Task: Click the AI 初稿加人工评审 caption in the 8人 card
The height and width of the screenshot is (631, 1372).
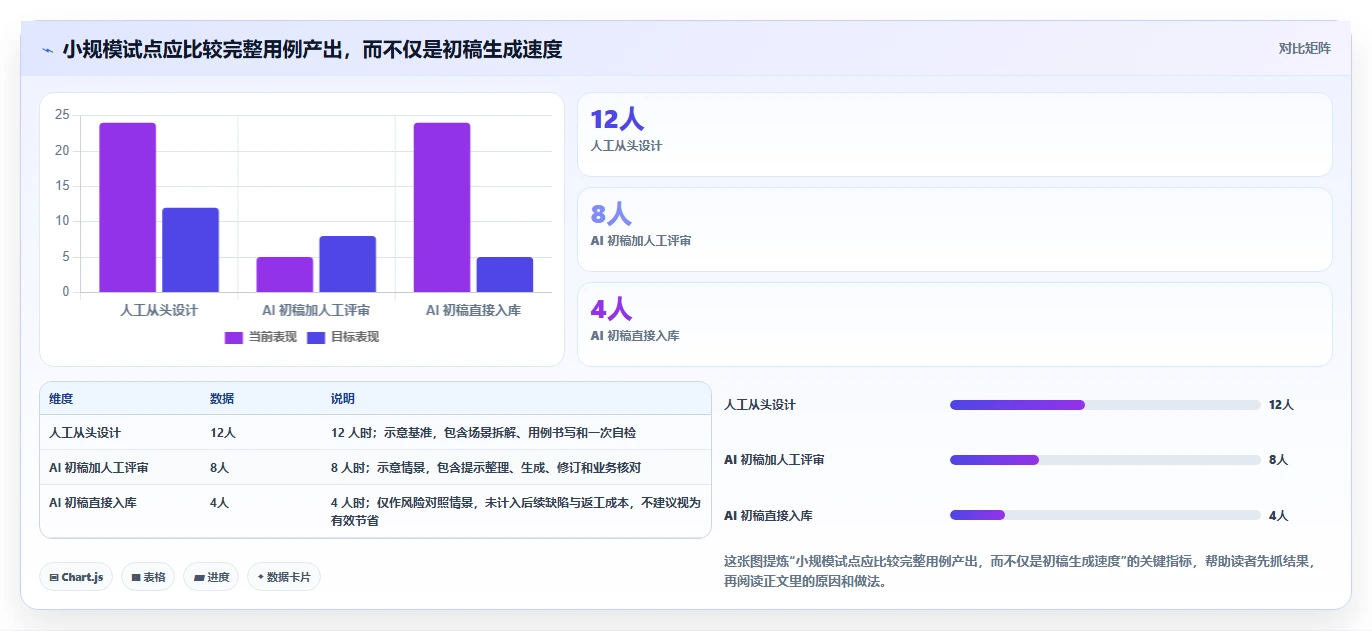Action: 641,241
